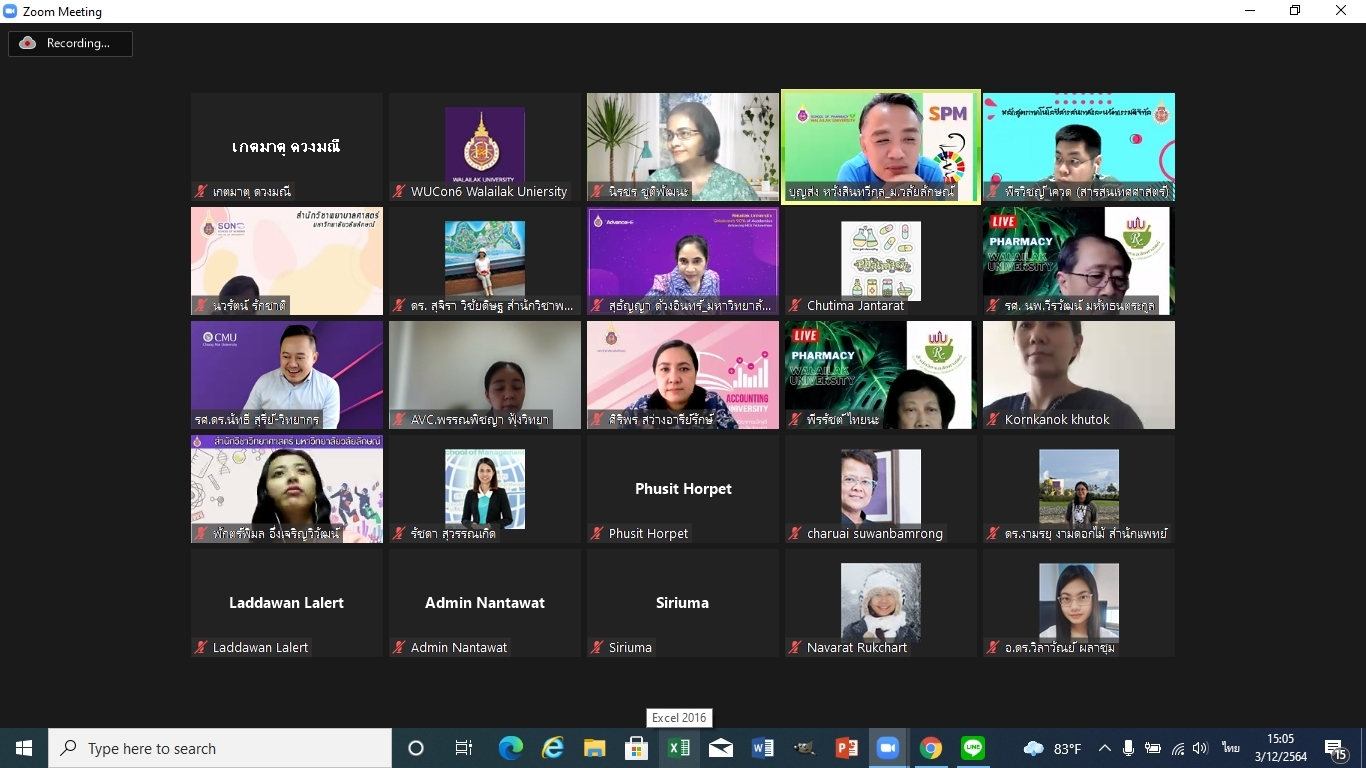Open Task View on the taskbar

tap(464, 748)
